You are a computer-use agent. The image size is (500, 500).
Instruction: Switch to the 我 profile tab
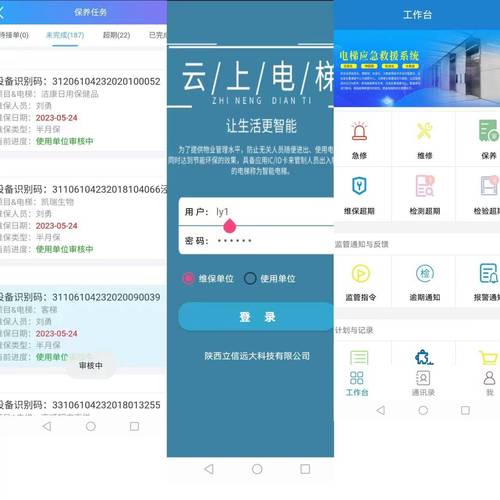pyautogui.click(x=489, y=384)
